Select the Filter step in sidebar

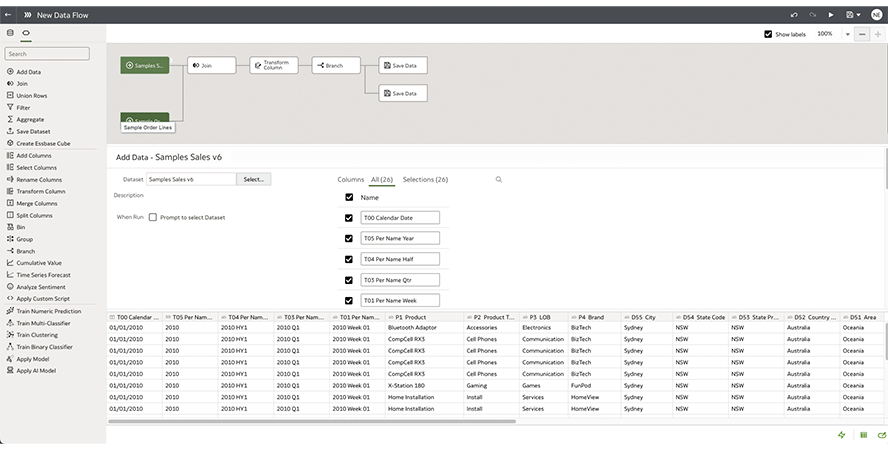(x=23, y=107)
